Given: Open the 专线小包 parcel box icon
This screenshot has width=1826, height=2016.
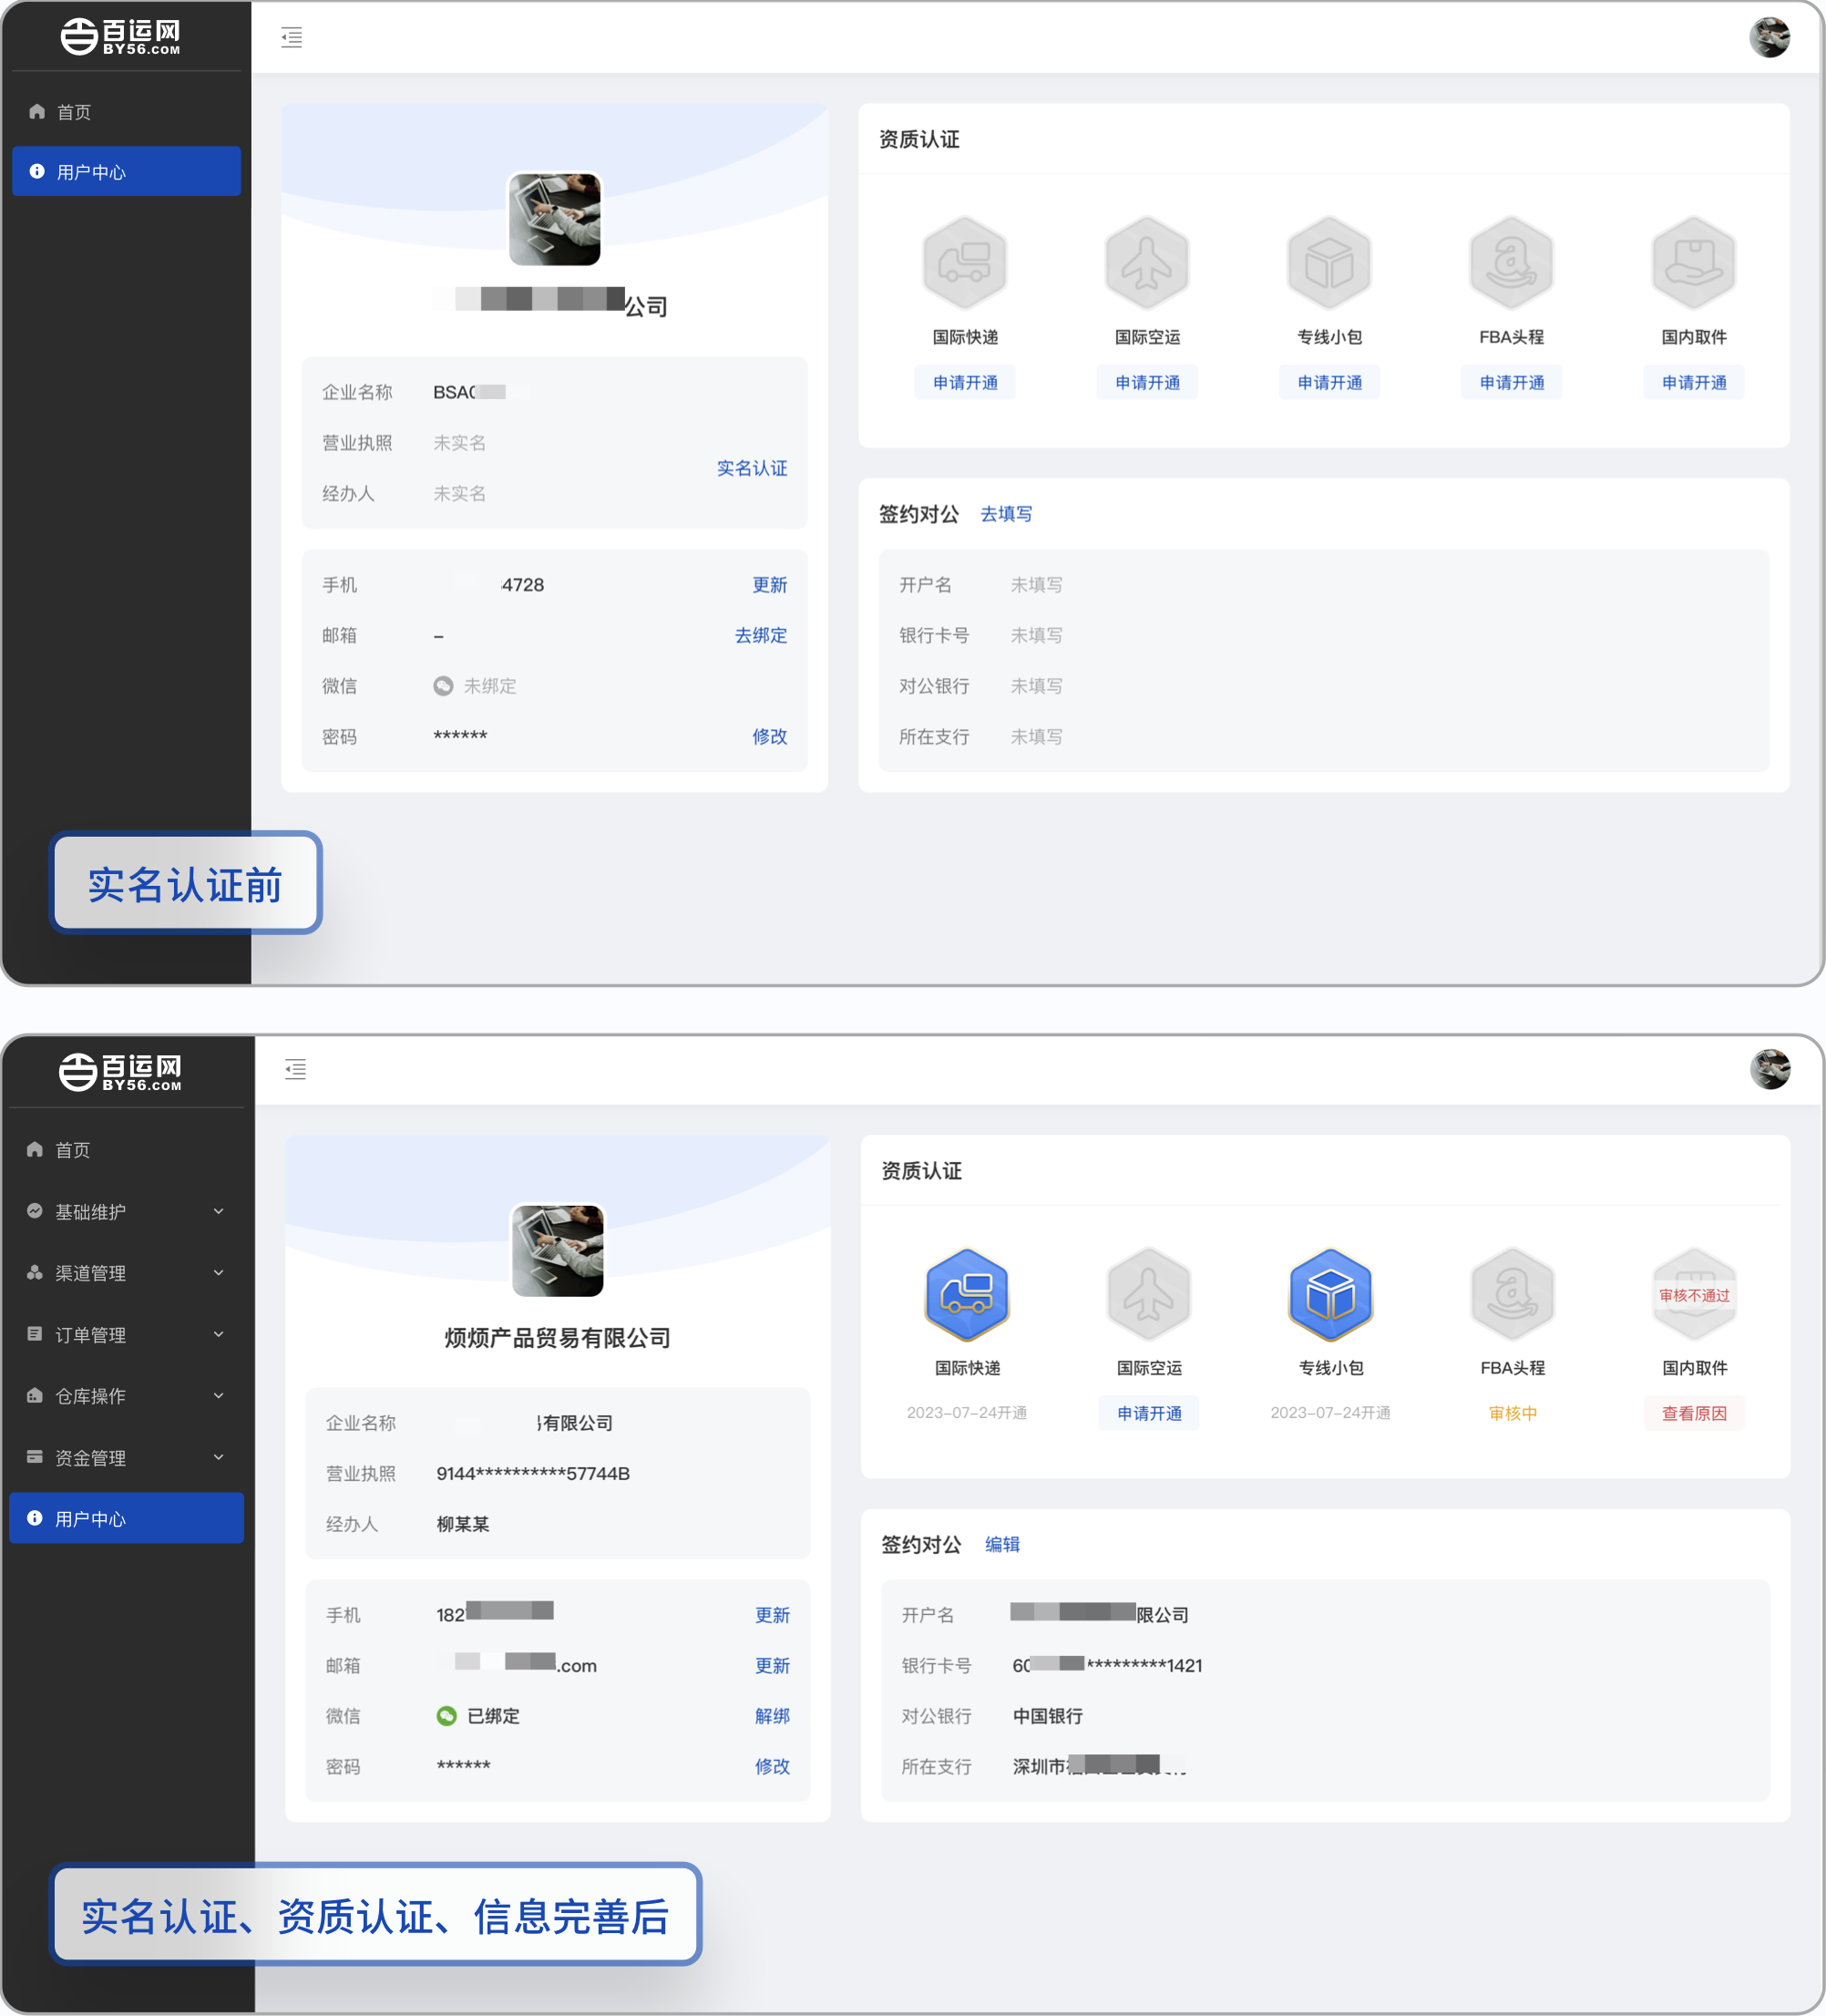Looking at the screenshot, I should [1330, 263].
